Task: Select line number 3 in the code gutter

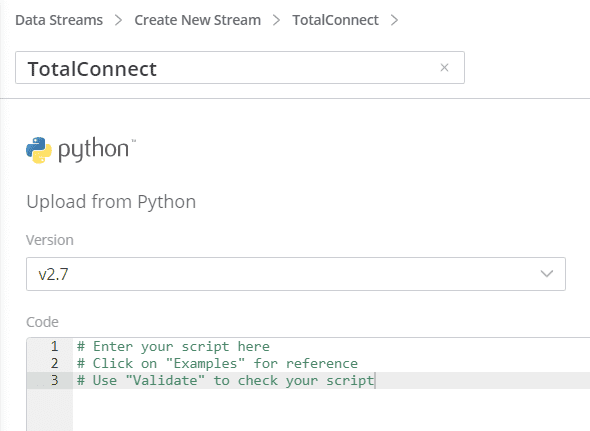Action: (55, 381)
